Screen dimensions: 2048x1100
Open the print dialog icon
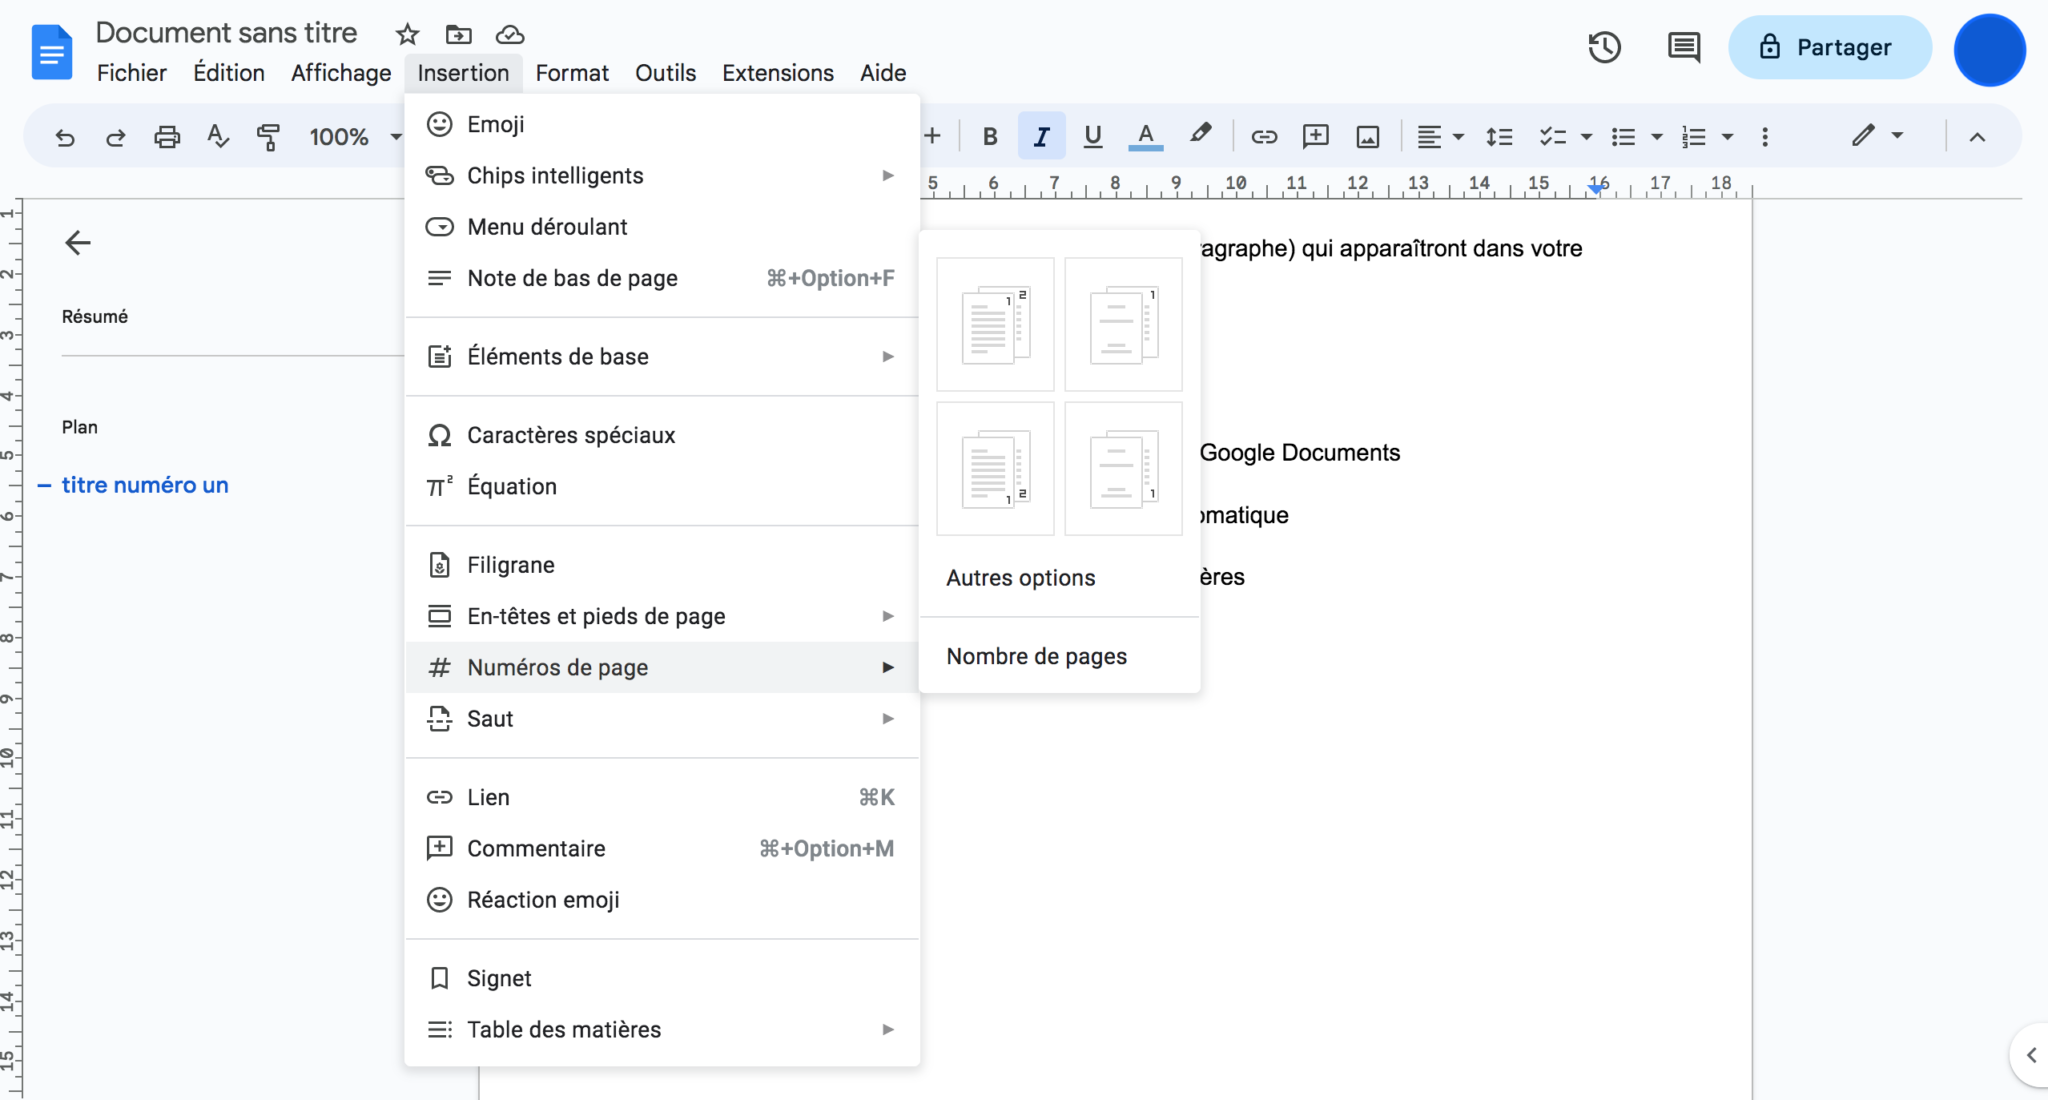tap(167, 136)
